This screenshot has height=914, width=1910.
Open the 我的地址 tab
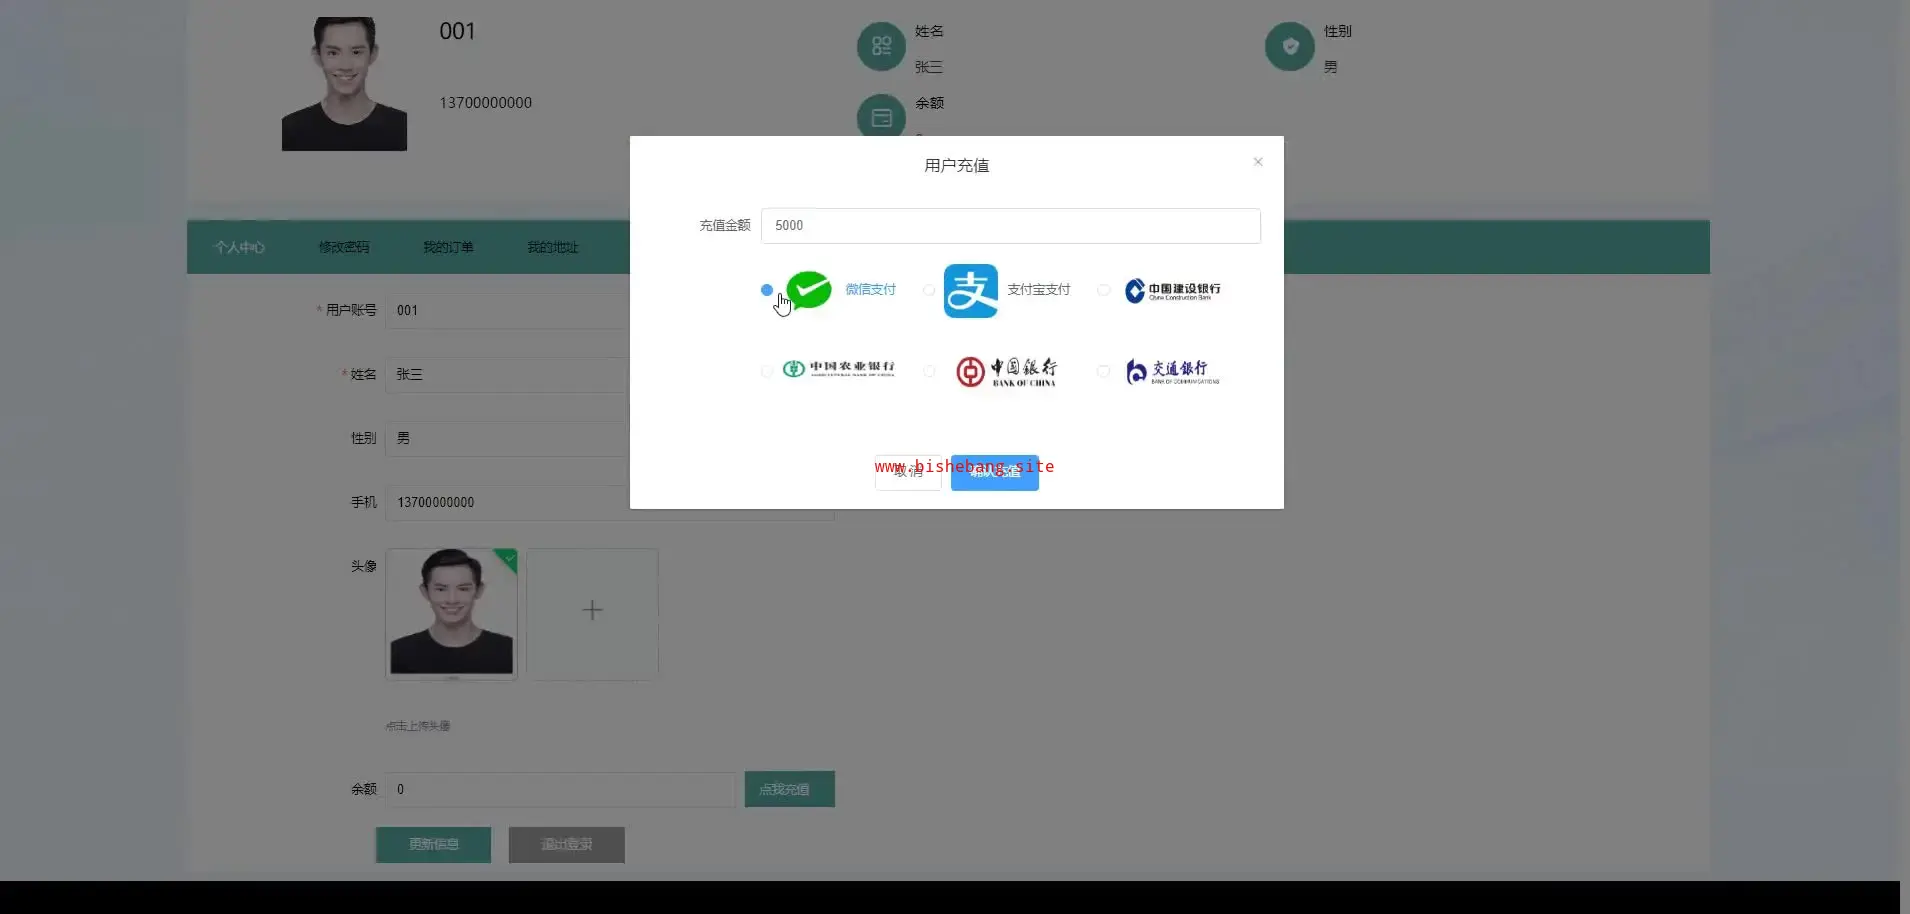point(553,247)
